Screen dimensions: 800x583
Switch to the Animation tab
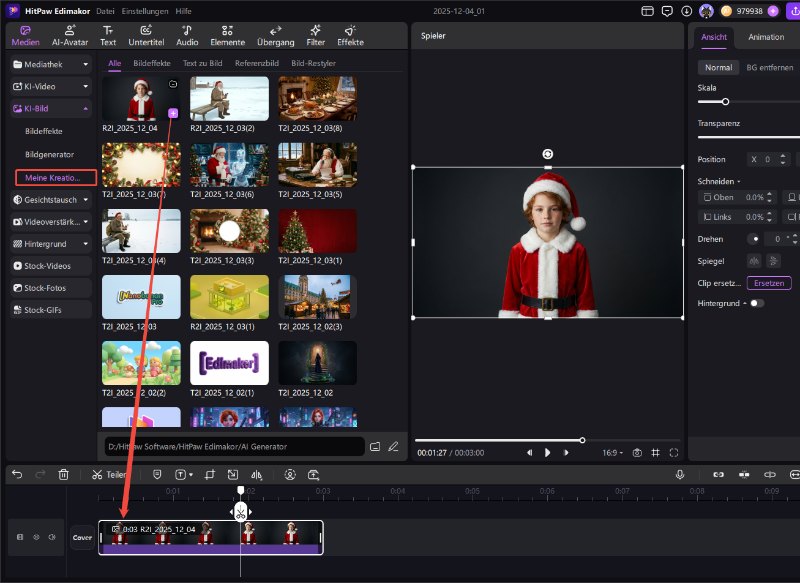tap(766, 37)
